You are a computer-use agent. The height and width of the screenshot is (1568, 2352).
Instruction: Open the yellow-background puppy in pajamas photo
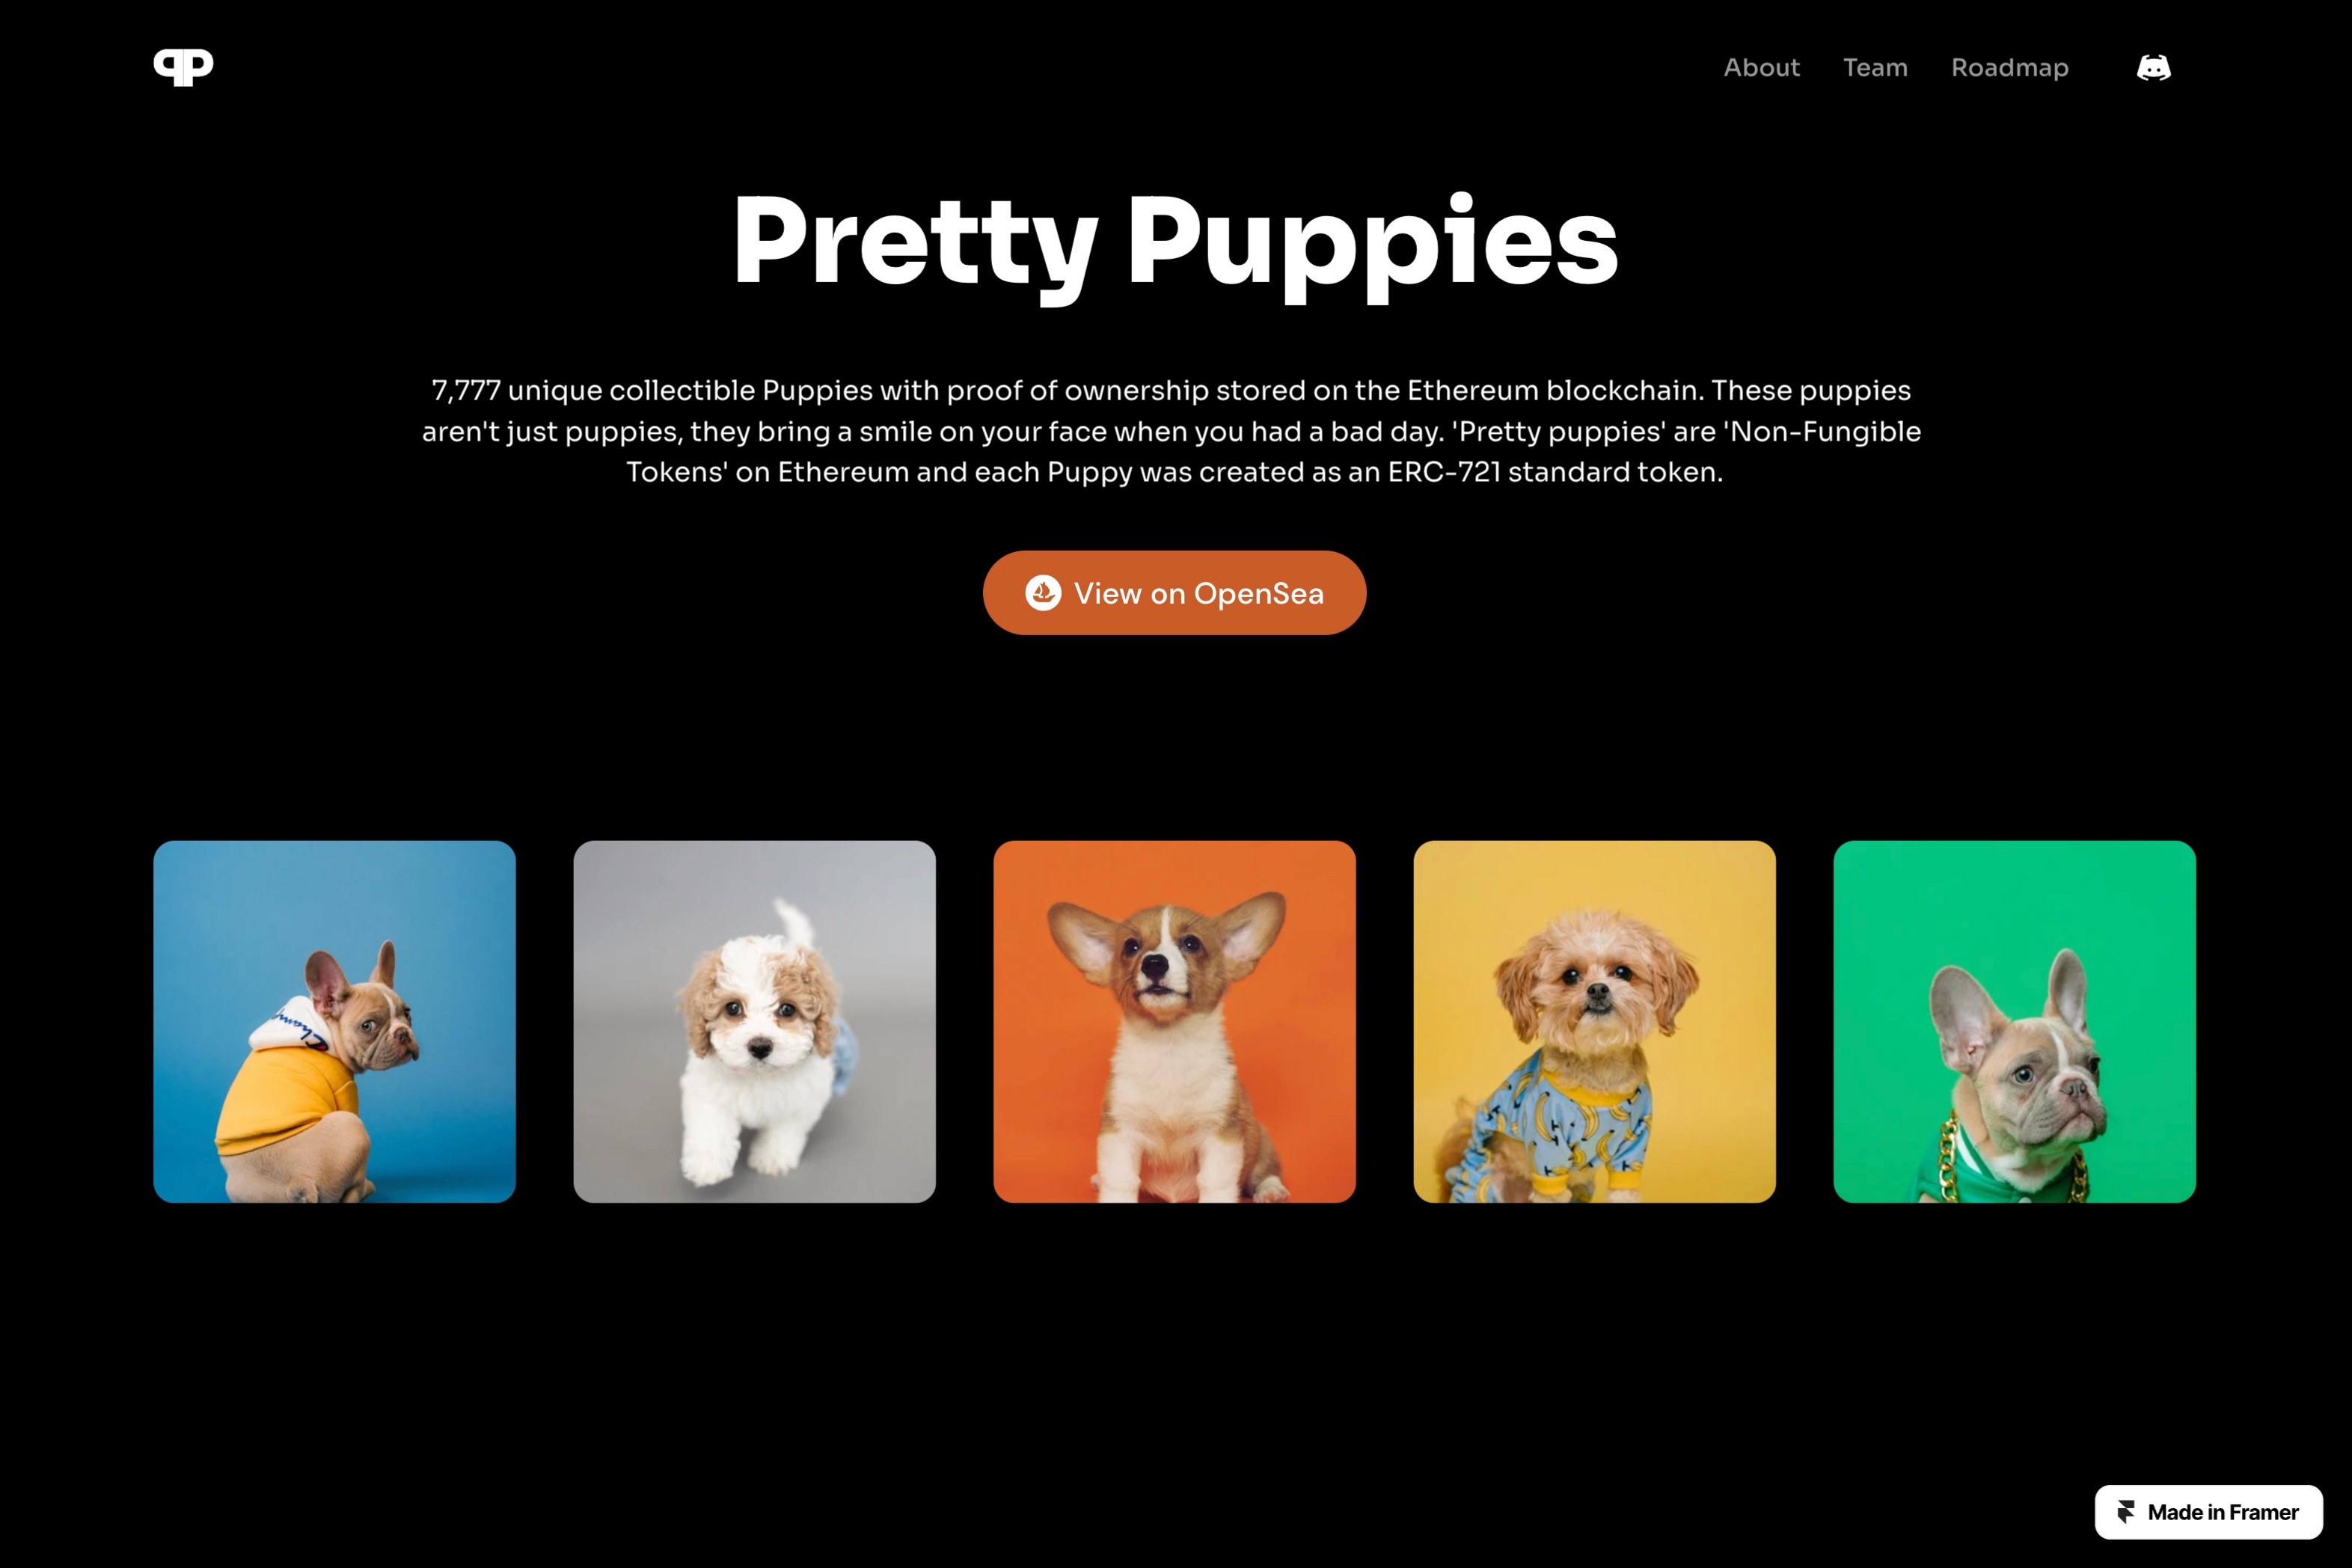[x=1594, y=1021]
